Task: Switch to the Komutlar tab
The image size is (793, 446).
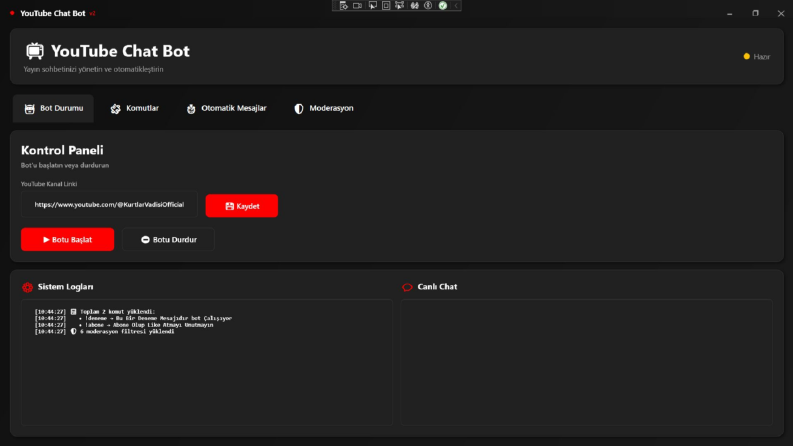Action: click(135, 108)
